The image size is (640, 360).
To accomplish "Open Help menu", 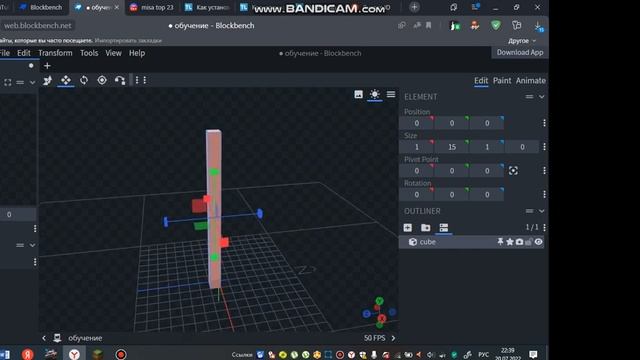I will [137, 53].
